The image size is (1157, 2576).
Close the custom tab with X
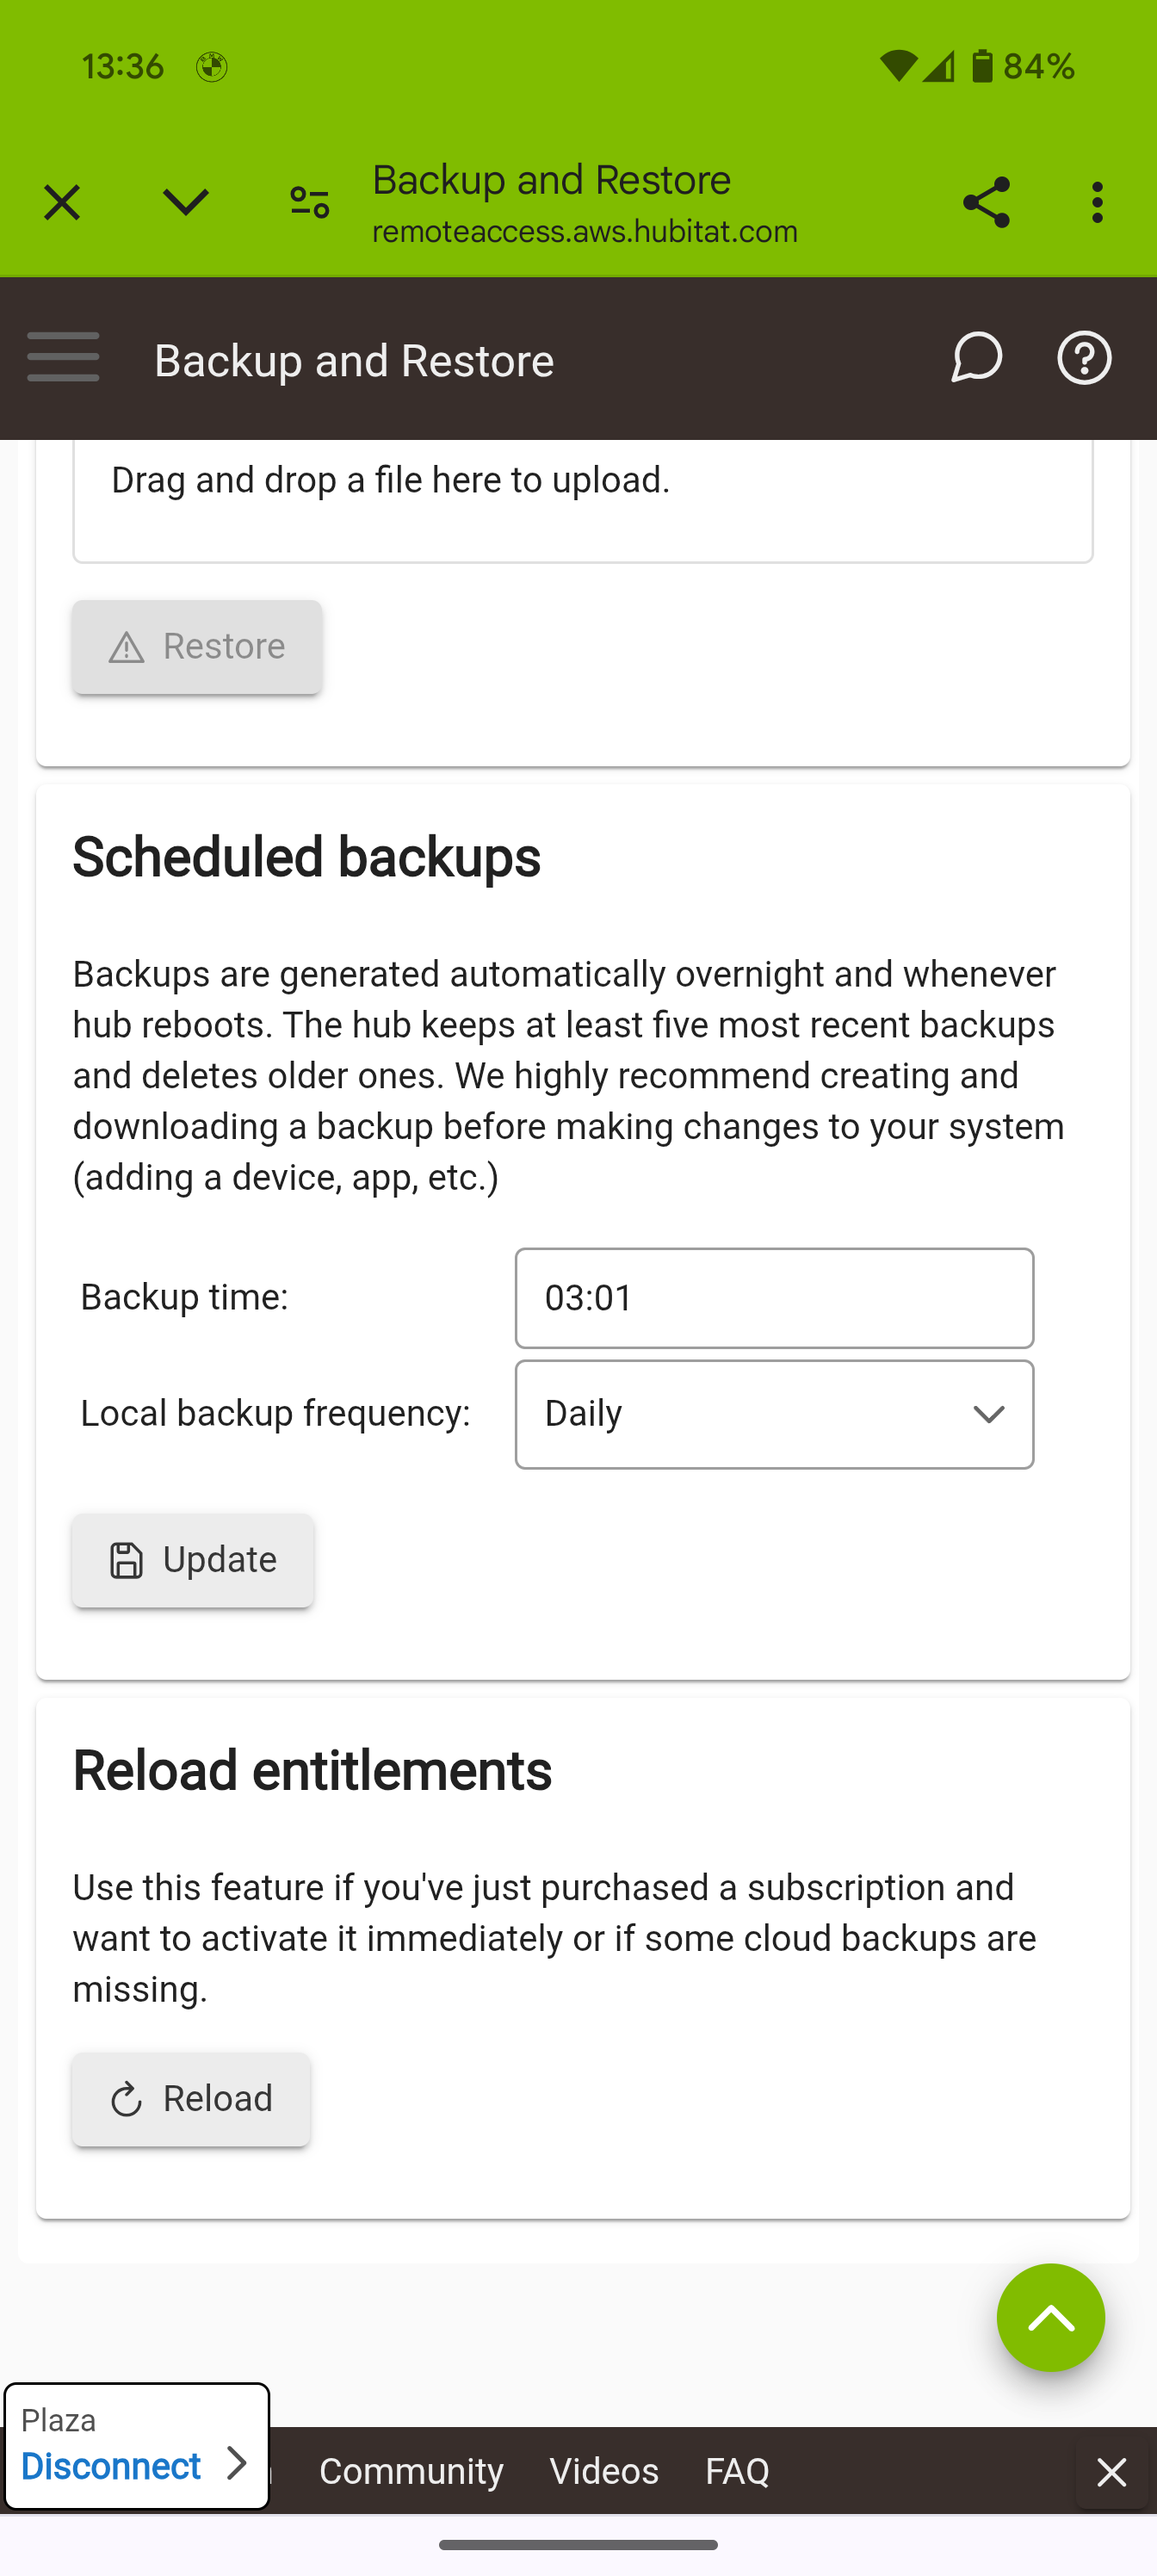(x=62, y=202)
